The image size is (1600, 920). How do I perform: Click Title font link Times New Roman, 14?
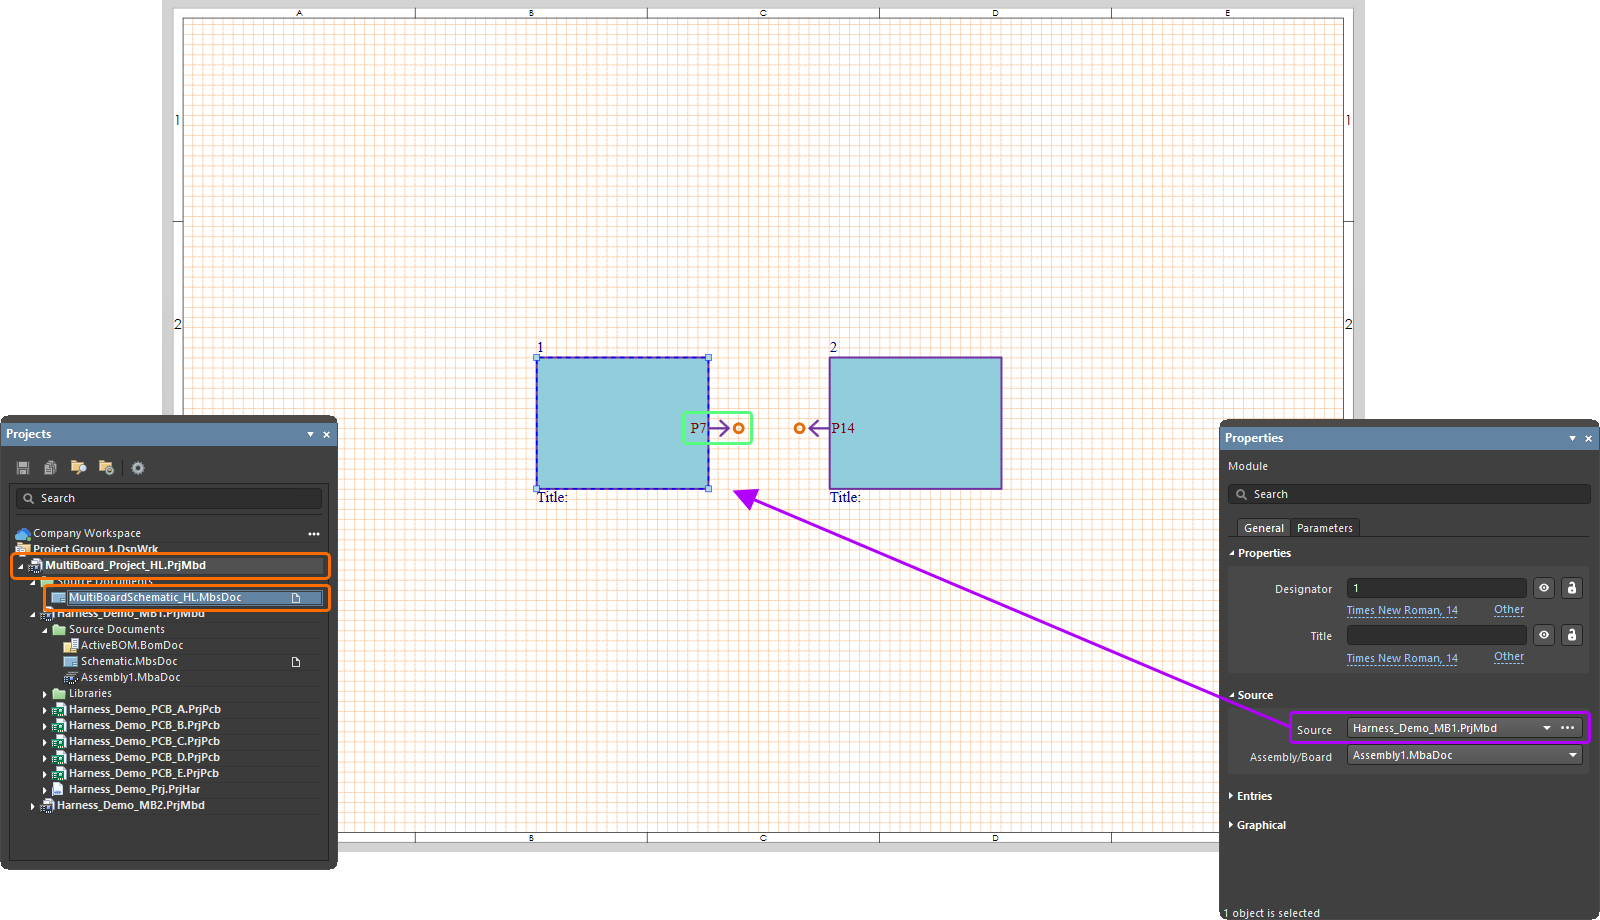(1402, 658)
